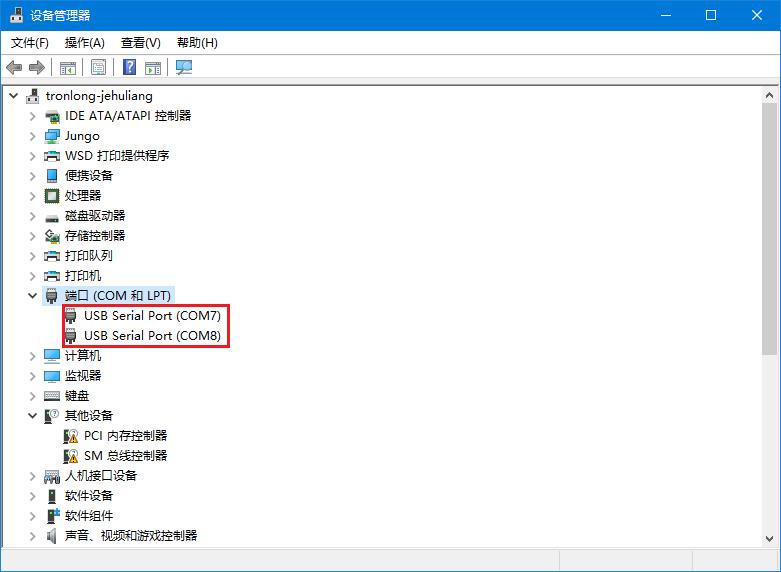
Task: Minimize the 设备管理器 window
Action: pyautogui.click(x=666, y=15)
